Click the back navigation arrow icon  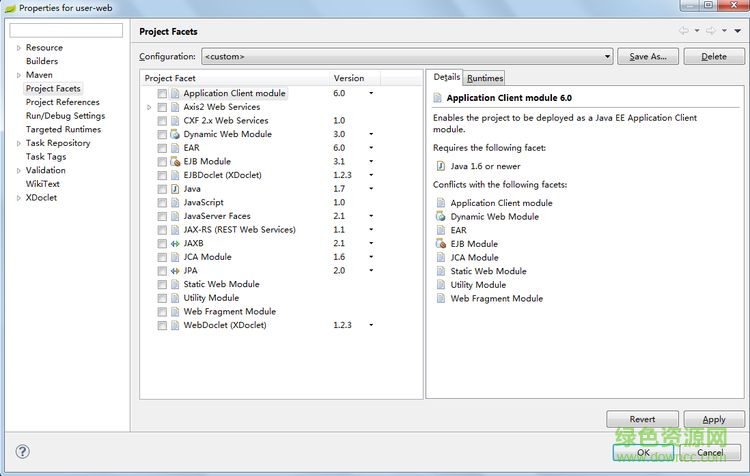[x=684, y=32]
